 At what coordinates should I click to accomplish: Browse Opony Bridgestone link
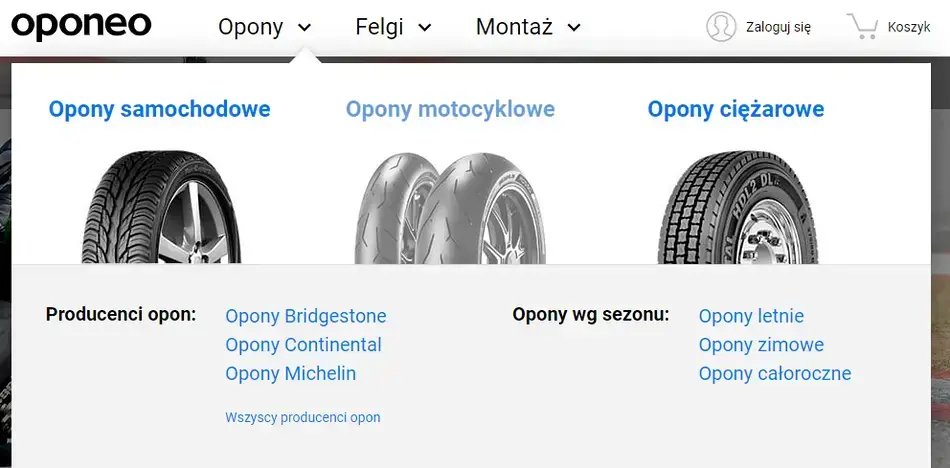pyautogui.click(x=305, y=316)
